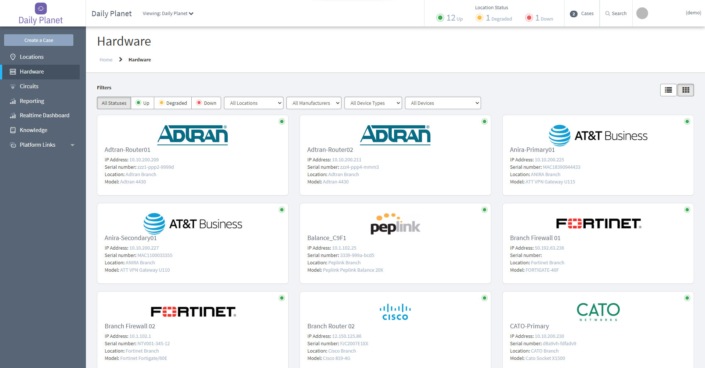The width and height of the screenshot is (705, 368).
Task: Open Hardware in the sidebar
Action: tap(40, 72)
